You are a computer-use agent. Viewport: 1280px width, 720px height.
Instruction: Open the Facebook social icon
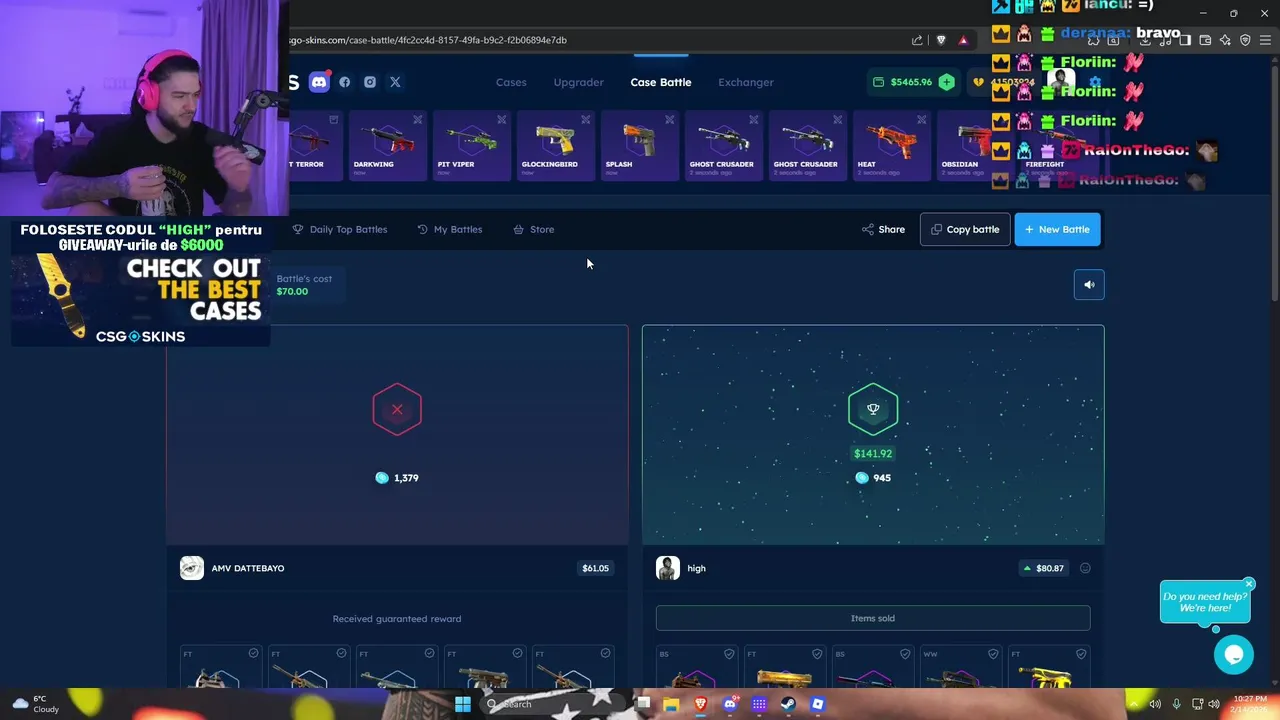tap(345, 82)
